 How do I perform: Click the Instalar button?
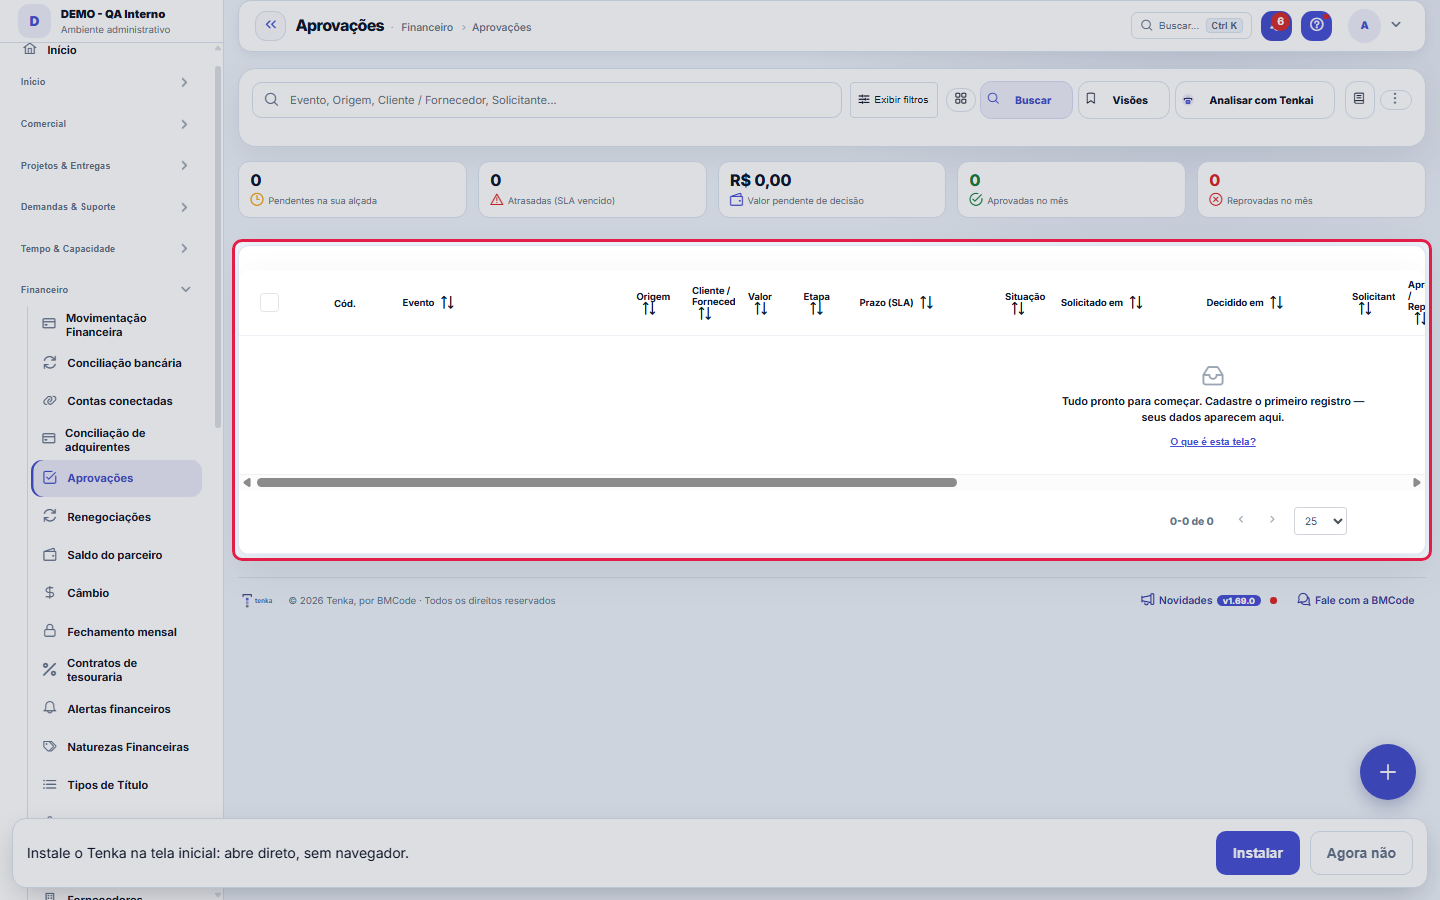[1258, 853]
